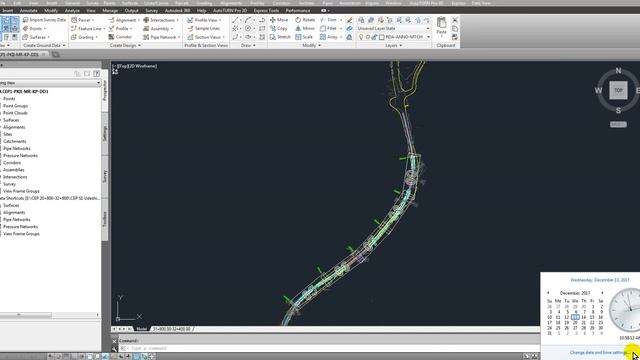Viewport: 640px width, 360px height.
Task: Select the Profile tool in Create Design
Action: (120, 29)
